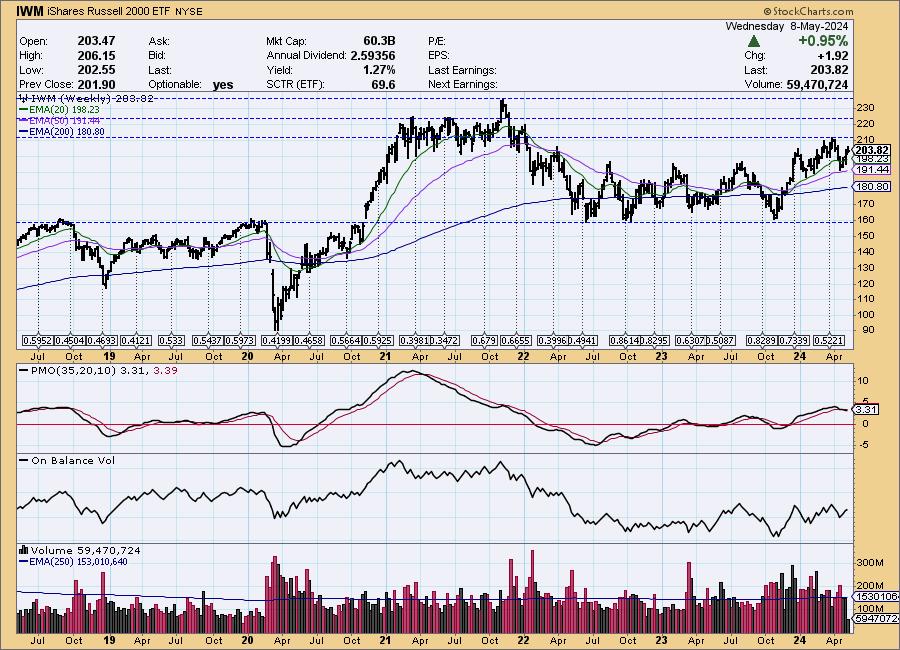Click the small bar icon beside Volume label

(24, 550)
